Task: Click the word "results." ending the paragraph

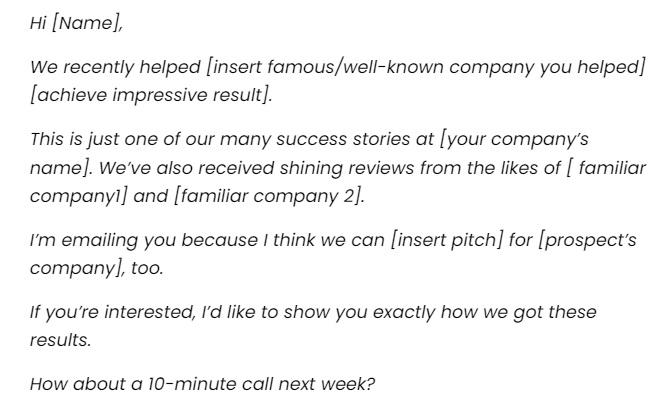Action: [x=61, y=340]
